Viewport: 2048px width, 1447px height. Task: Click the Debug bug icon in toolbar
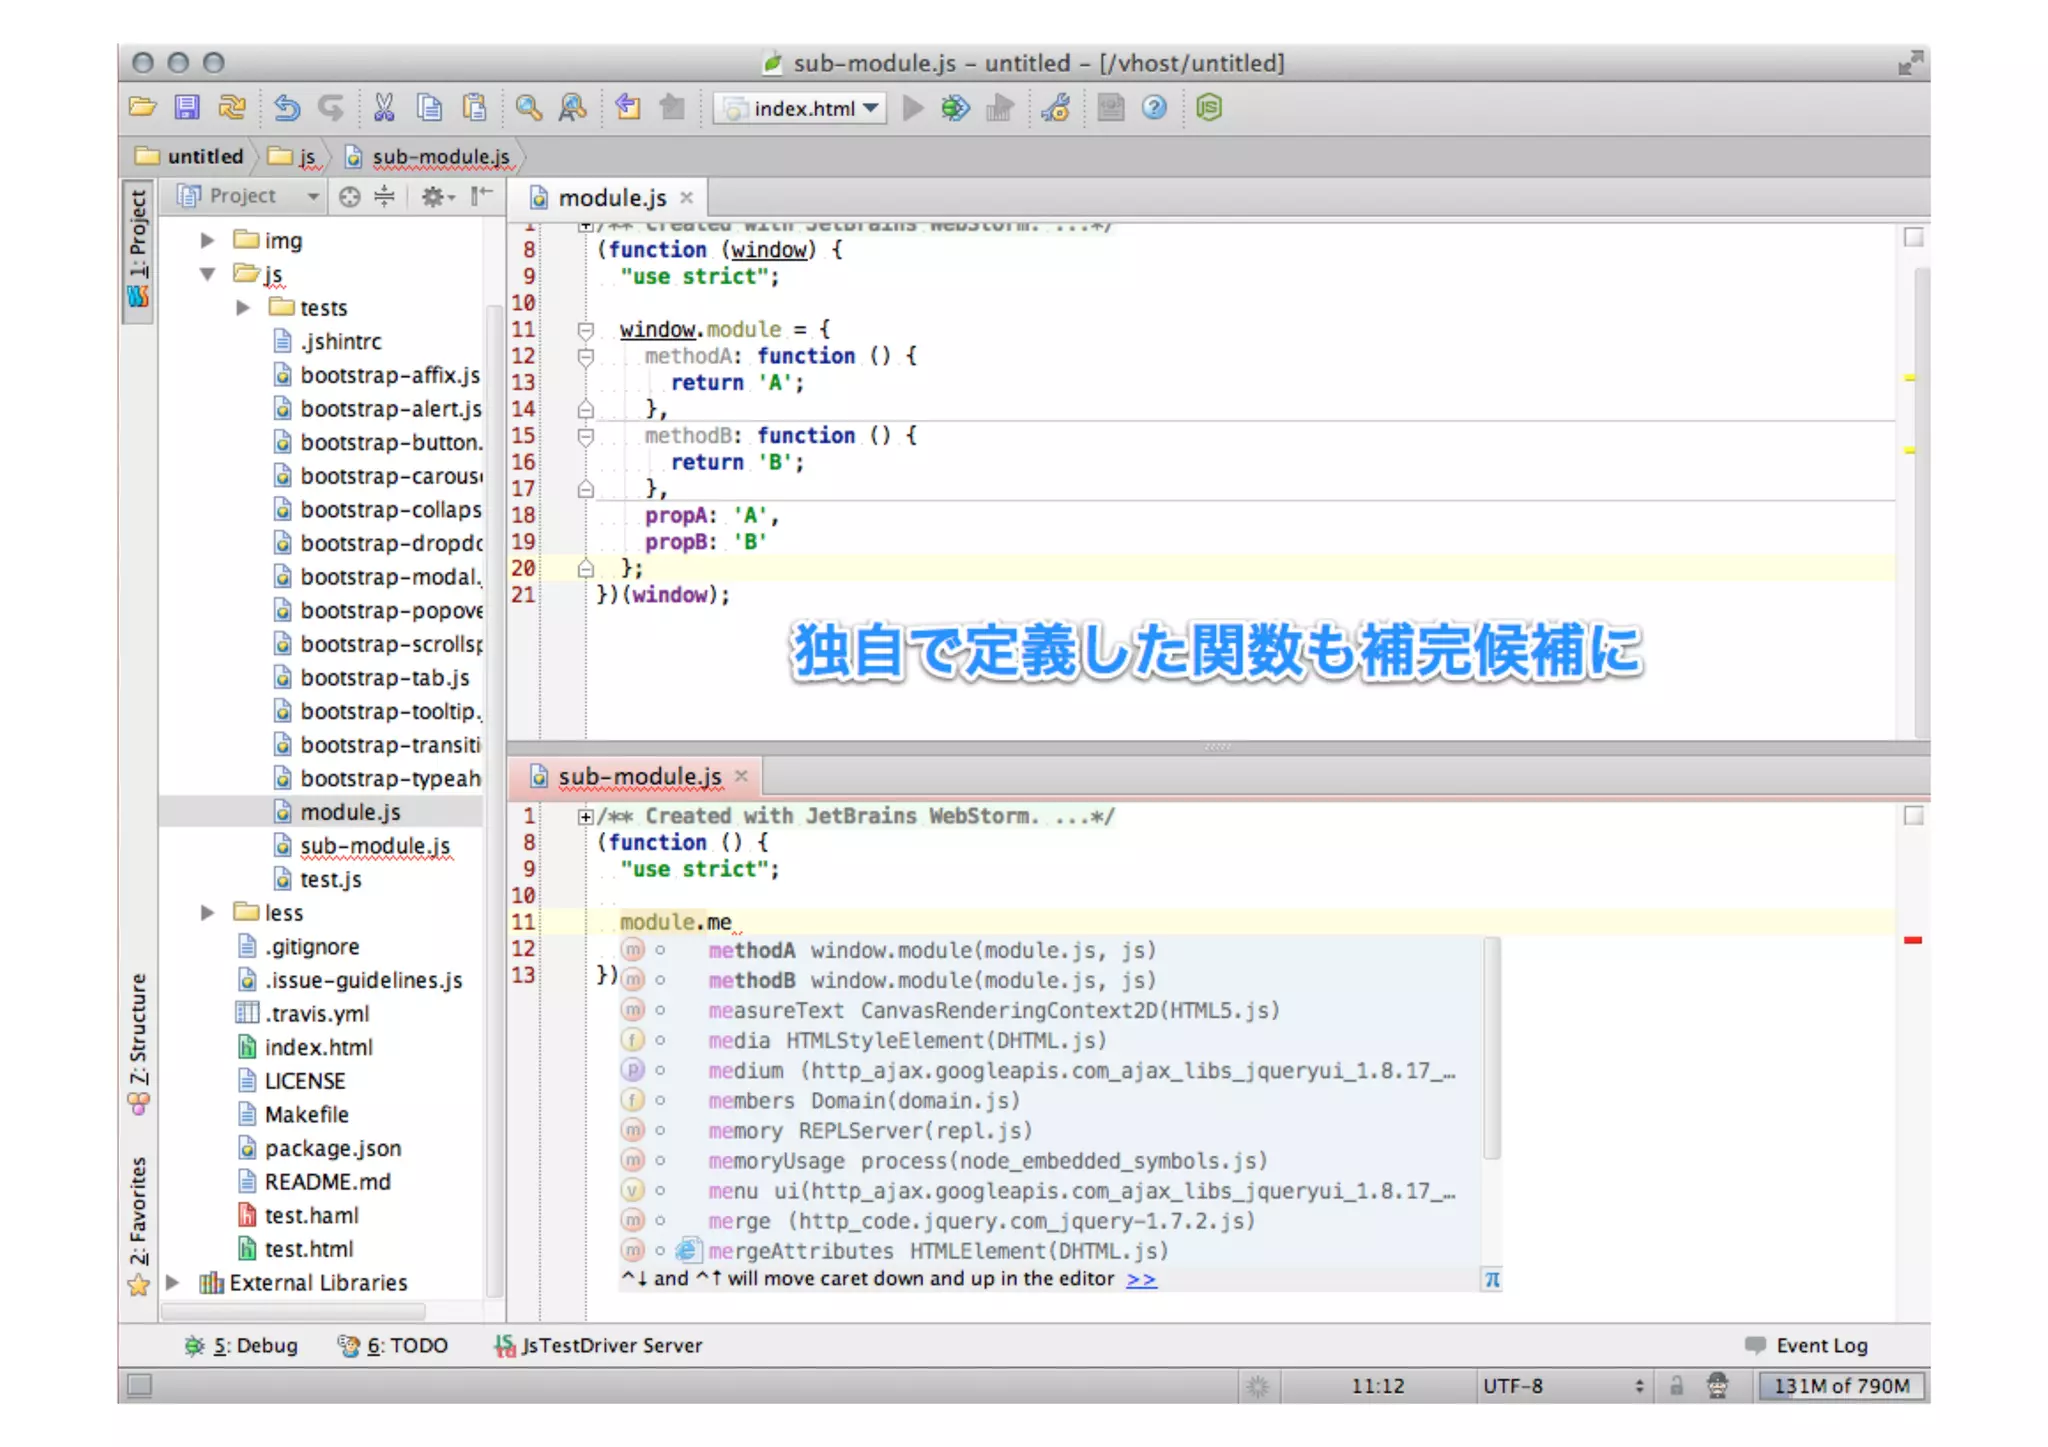955,107
